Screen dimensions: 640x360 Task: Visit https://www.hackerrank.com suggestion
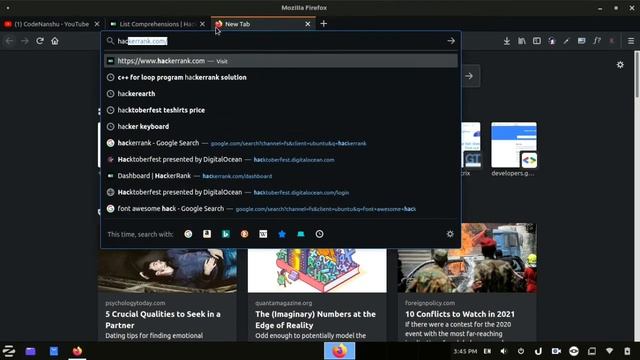281,61
